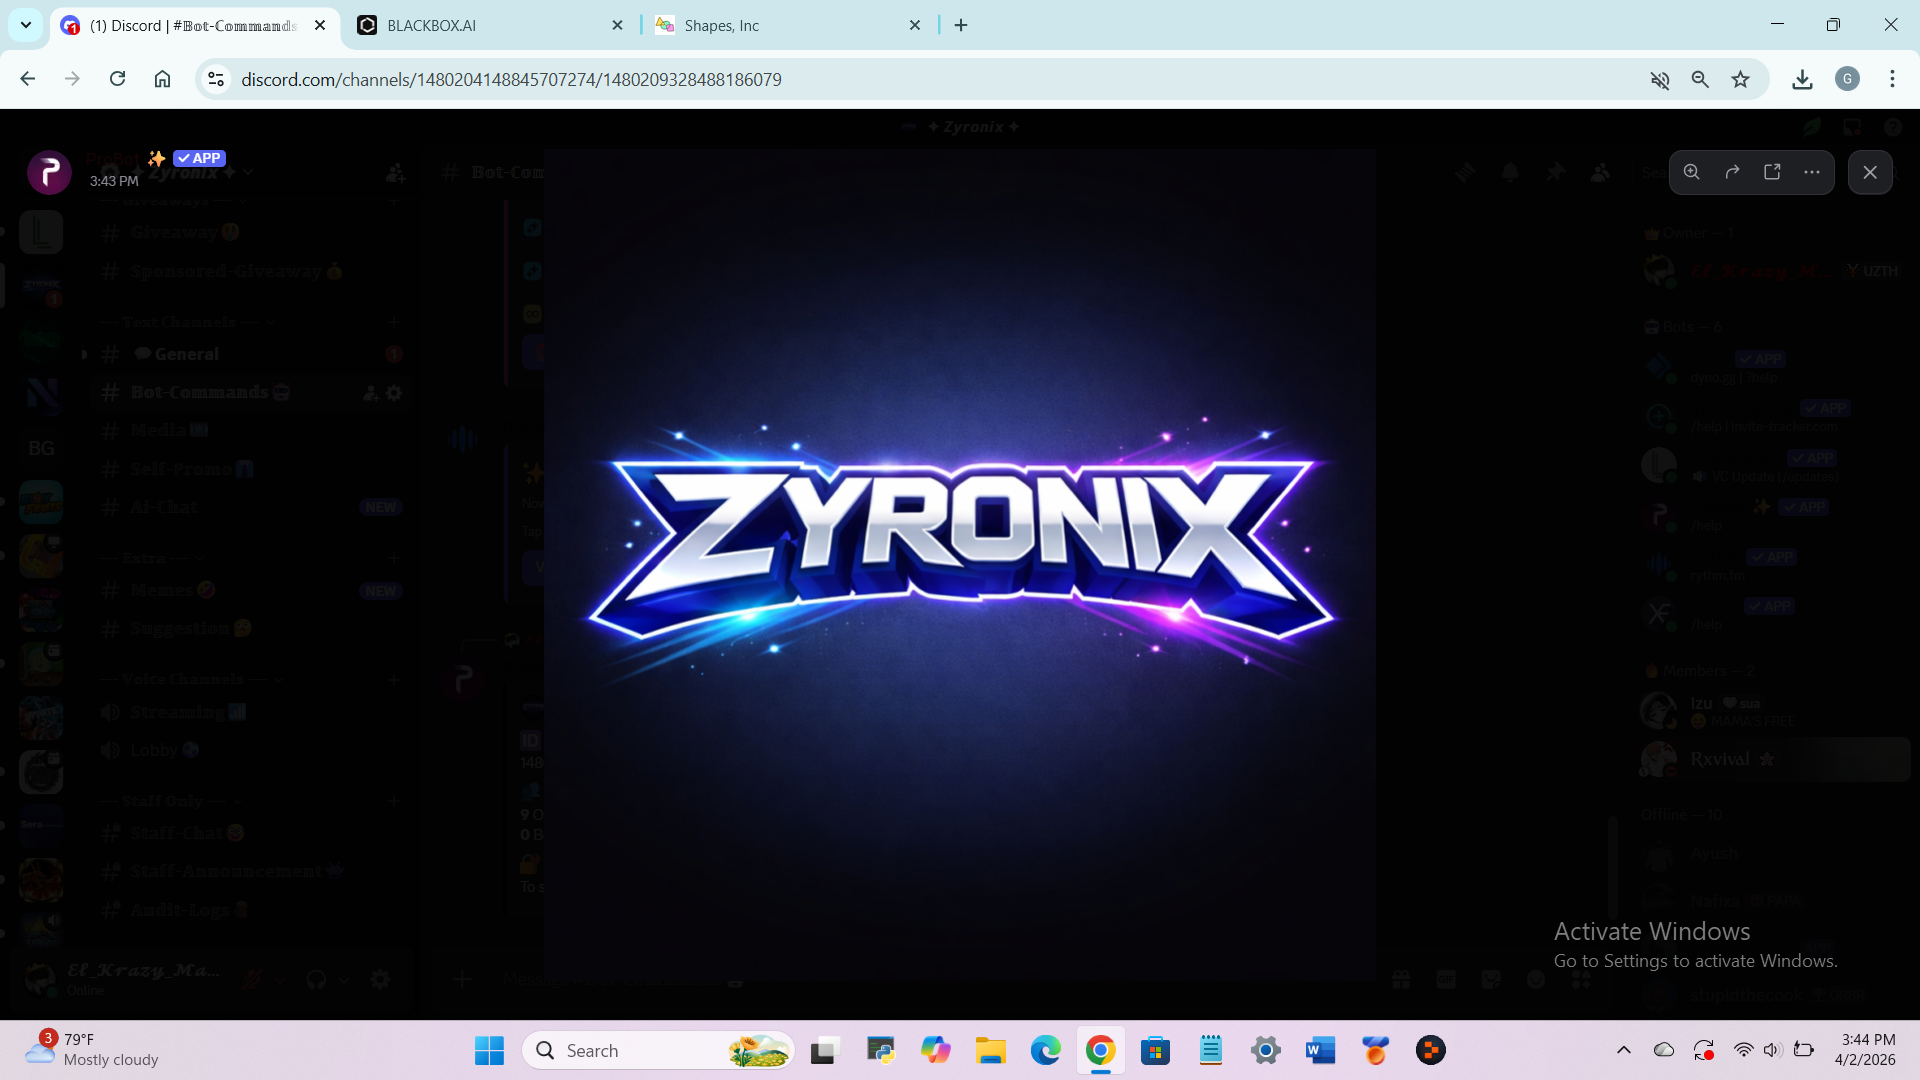Open the image viewer more options menu
Image resolution: width=1920 pixels, height=1080 pixels.
(x=1812, y=172)
